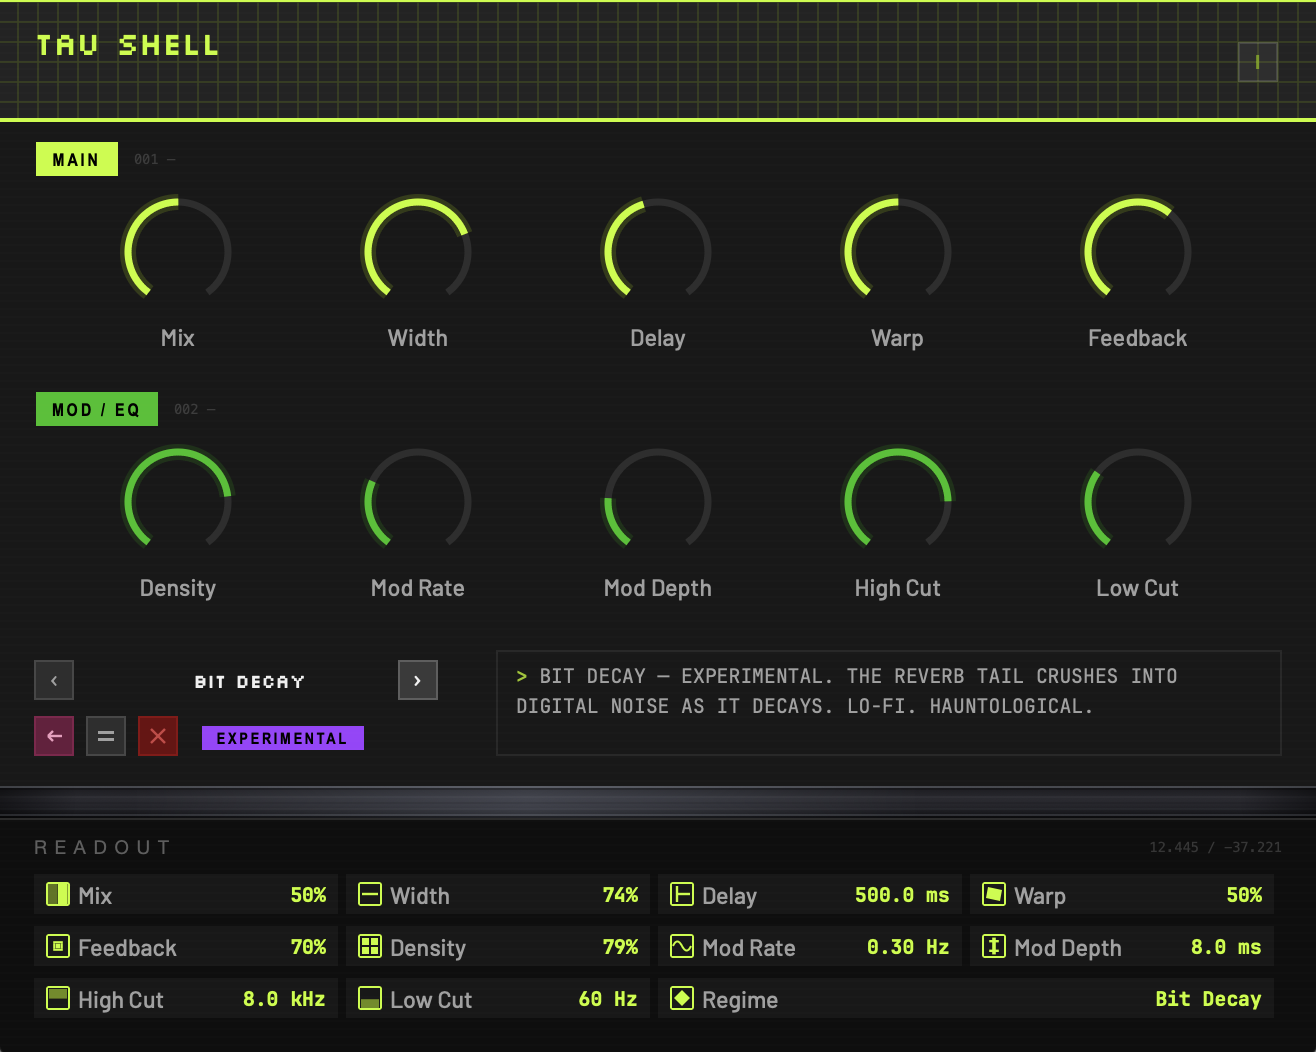
Task: Click the Bit Decay description text box
Action: coord(889,703)
